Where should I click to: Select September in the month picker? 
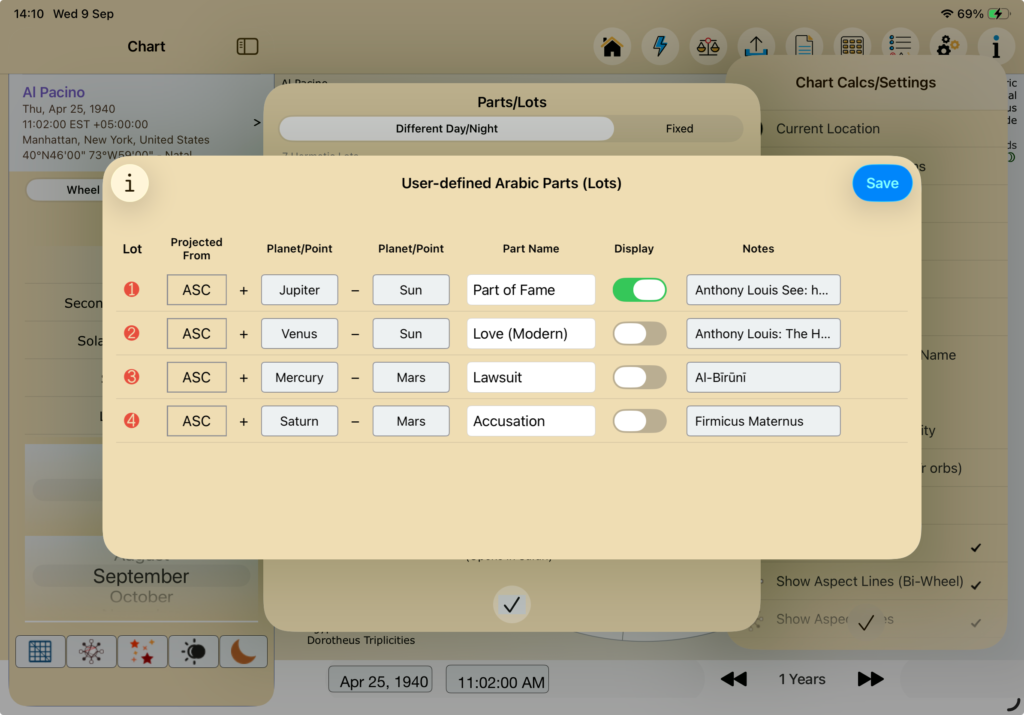pos(141,576)
